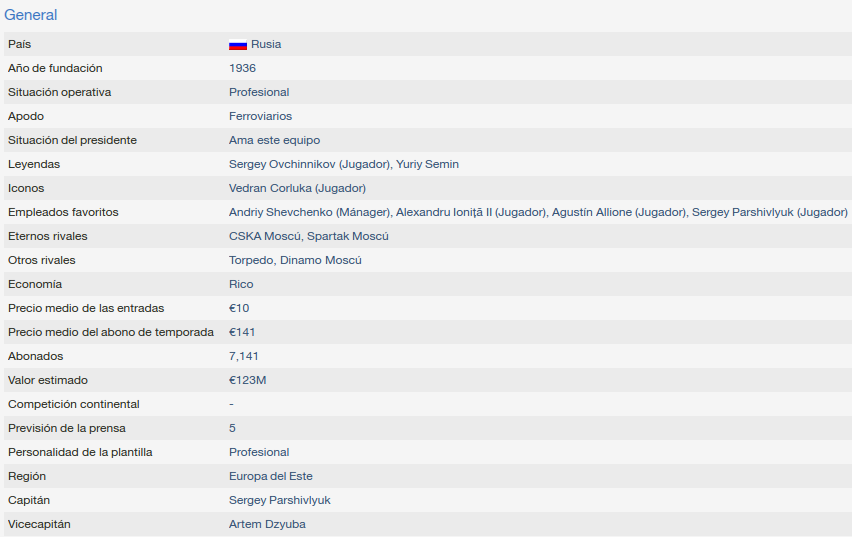The height and width of the screenshot is (537, 852).
Task: Click the Leyendas label
Action: pos(34,164)
